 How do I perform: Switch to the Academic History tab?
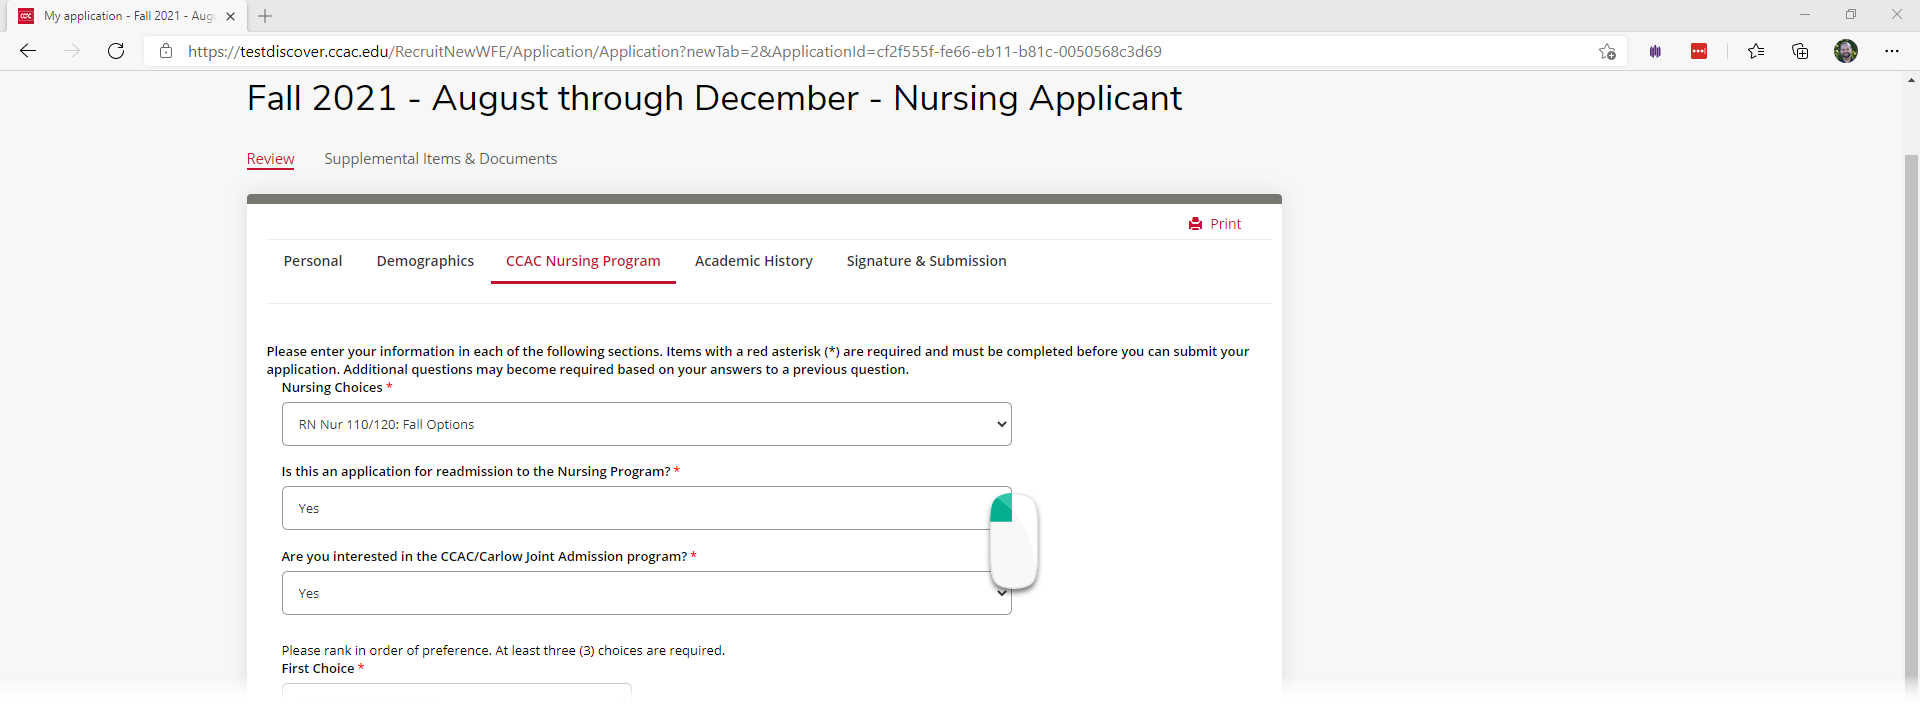[x=754, y=261]
